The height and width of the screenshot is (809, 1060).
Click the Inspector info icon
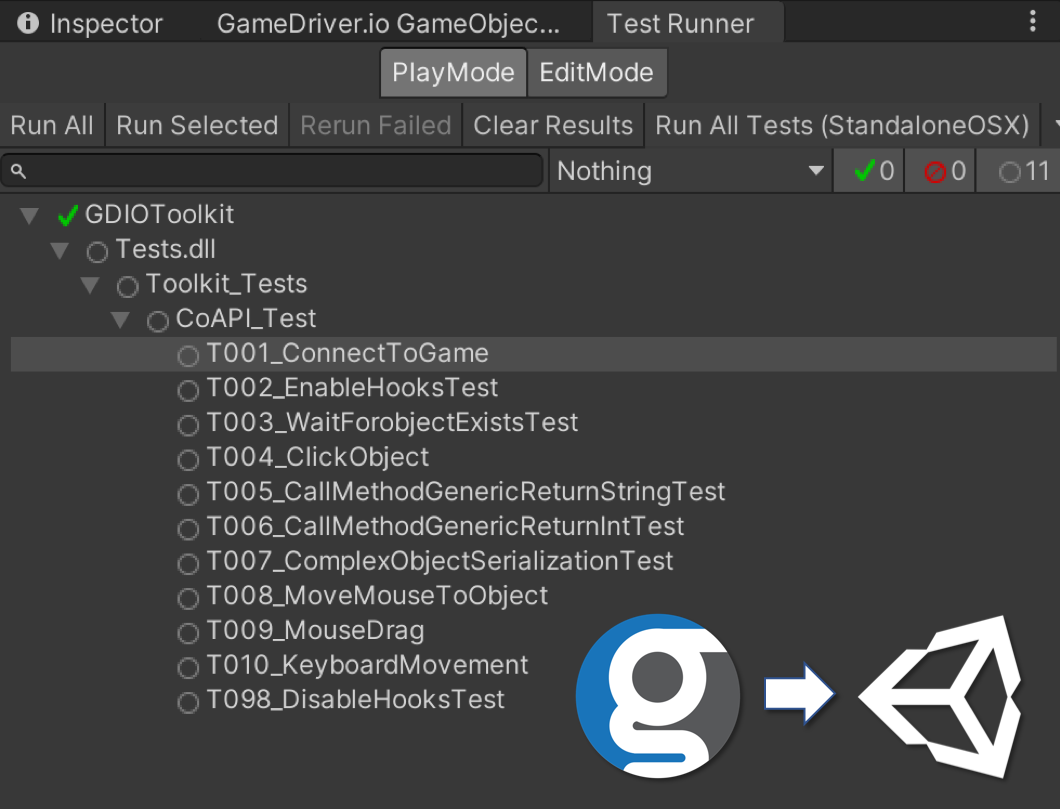click(x=28, y=23)
